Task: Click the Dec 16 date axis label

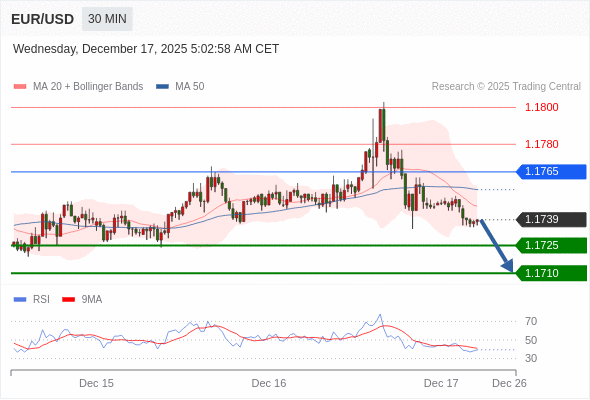Action: click(269, 383)
